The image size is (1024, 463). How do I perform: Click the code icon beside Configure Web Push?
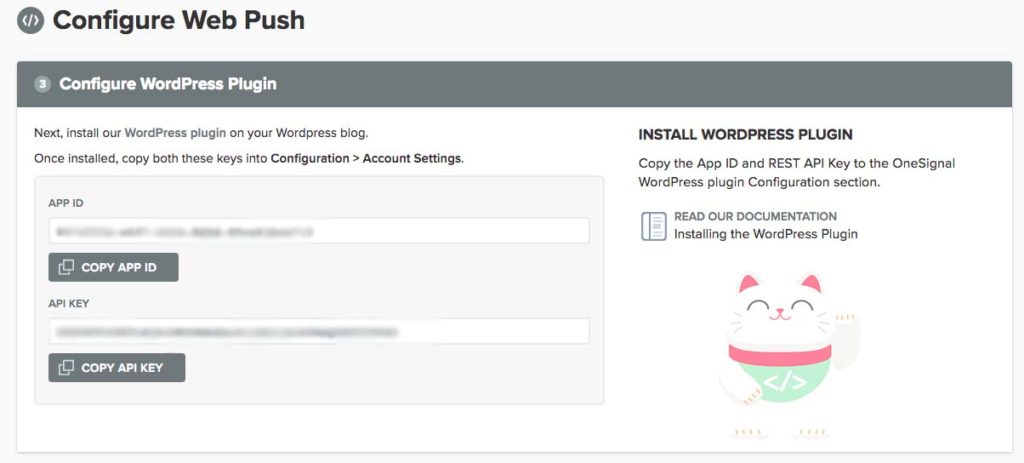click(x=30, y=20)
